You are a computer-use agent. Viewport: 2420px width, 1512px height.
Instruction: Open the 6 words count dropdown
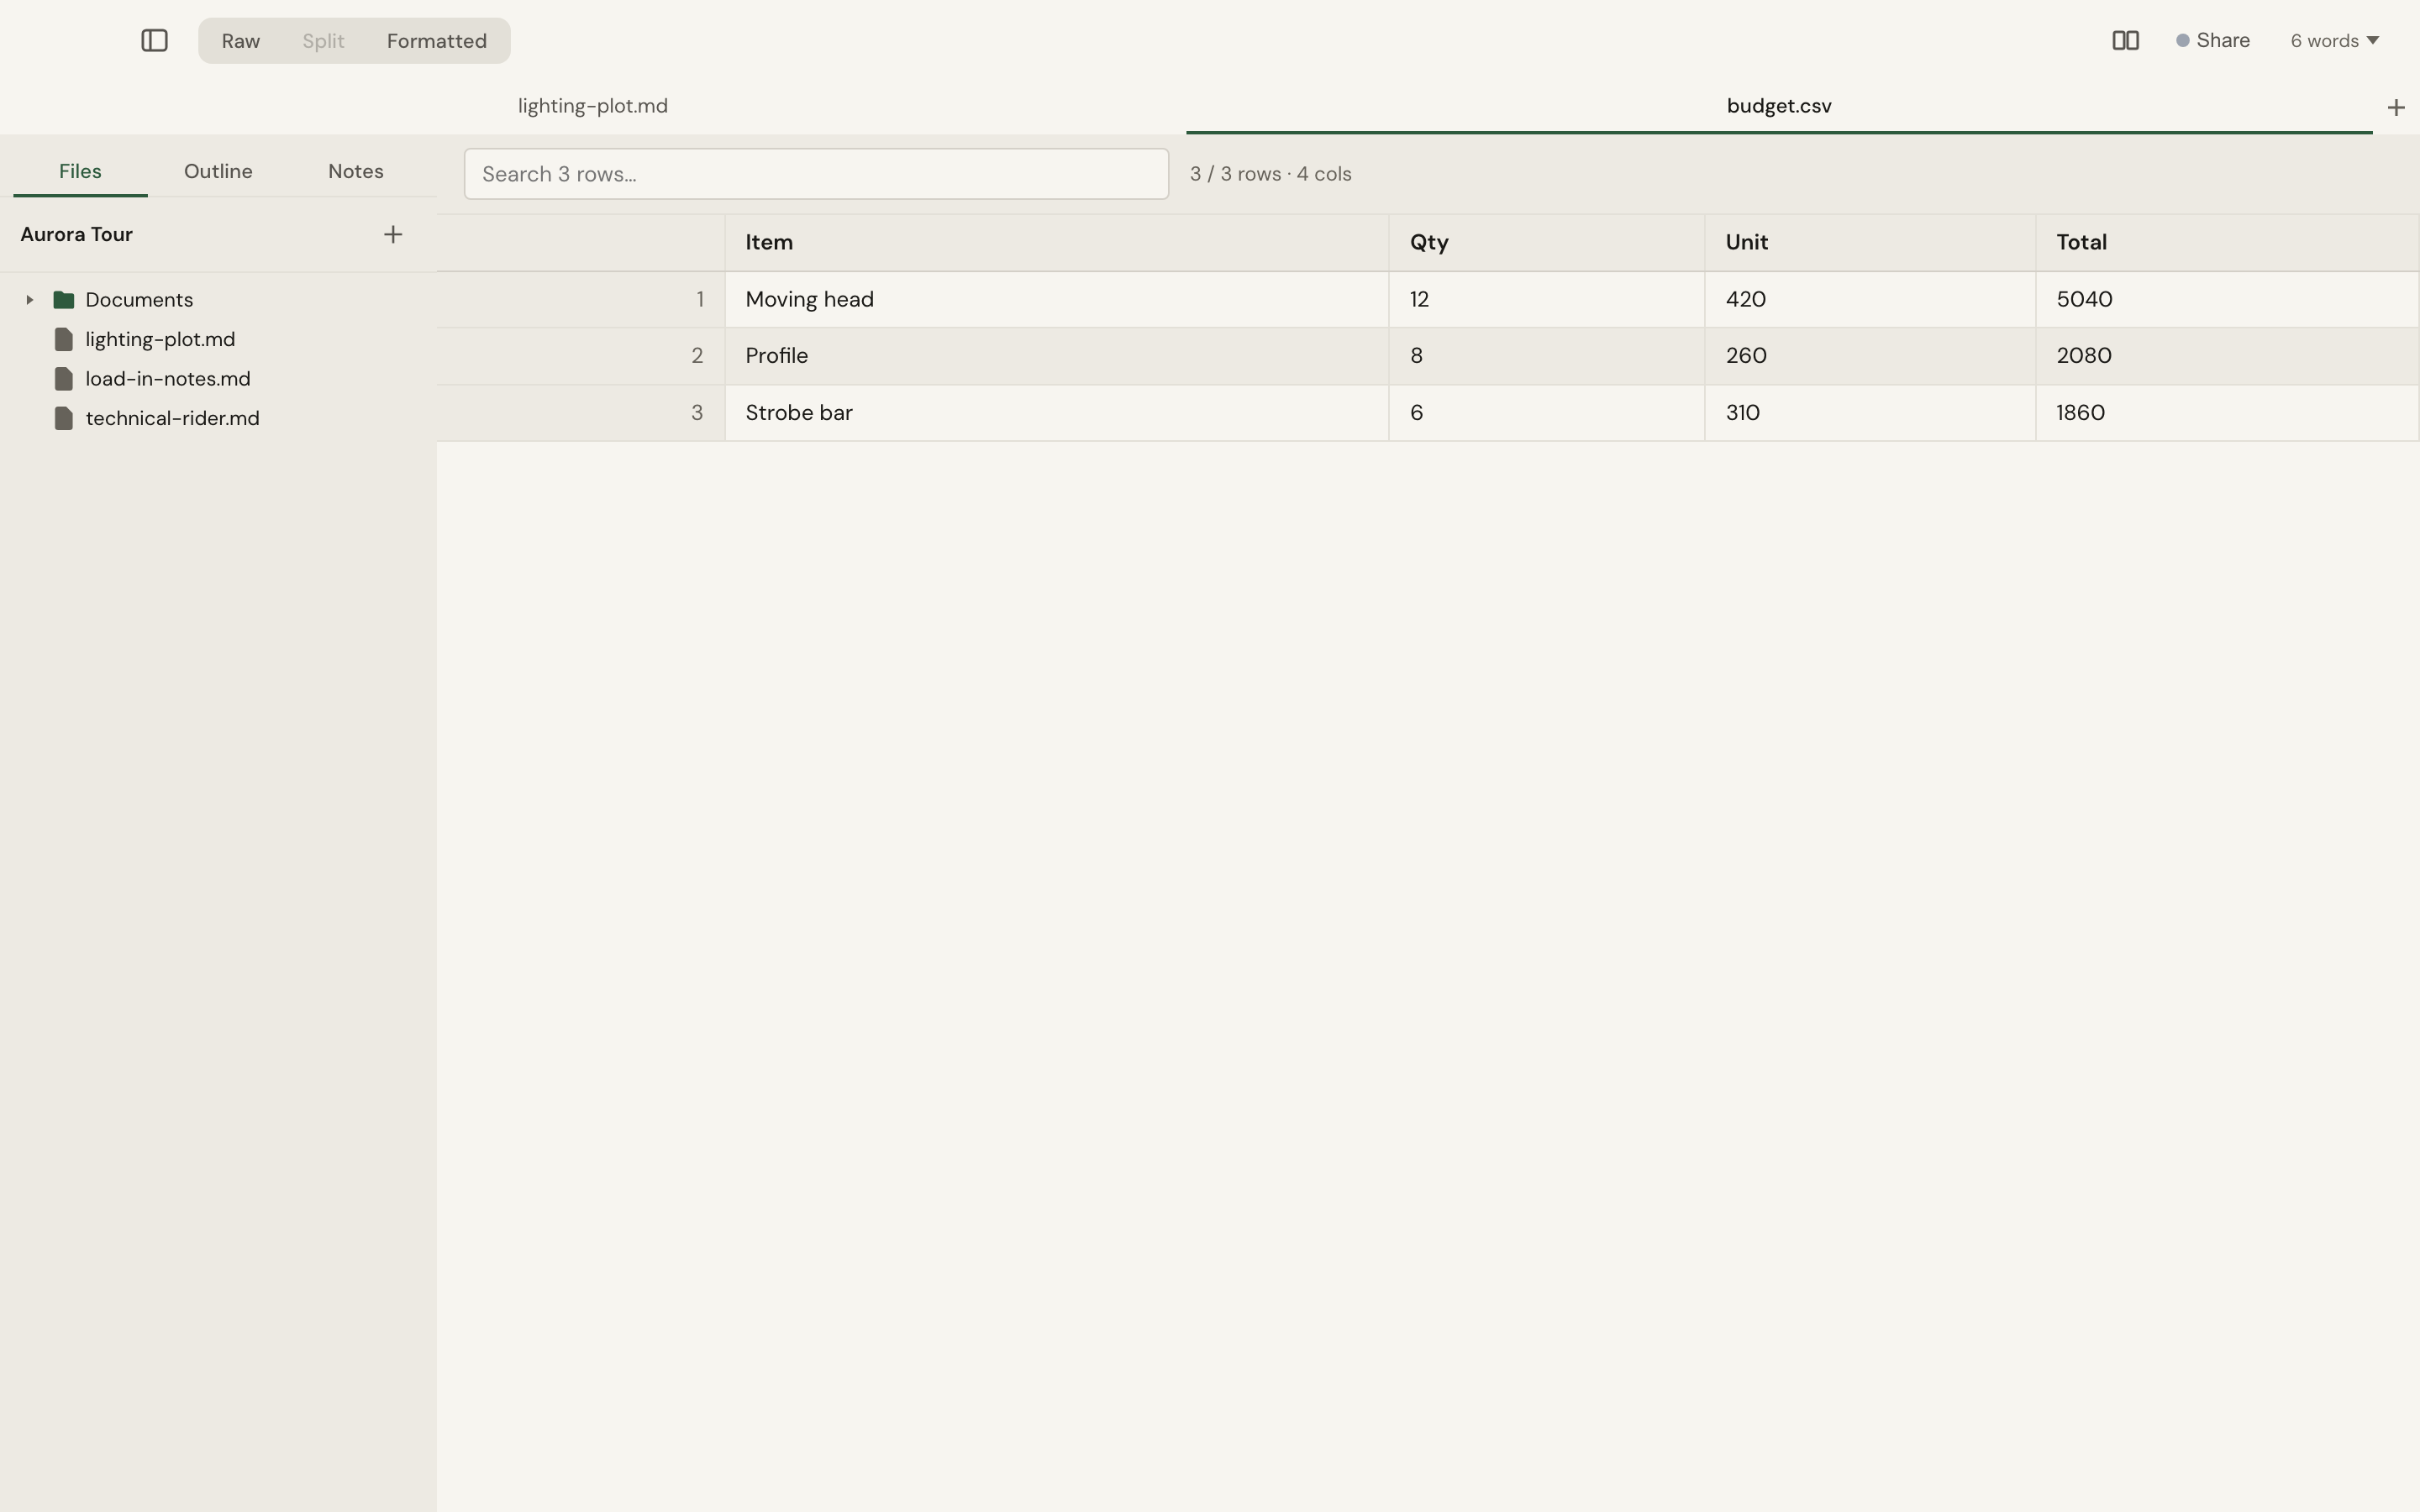(2334, 41)
